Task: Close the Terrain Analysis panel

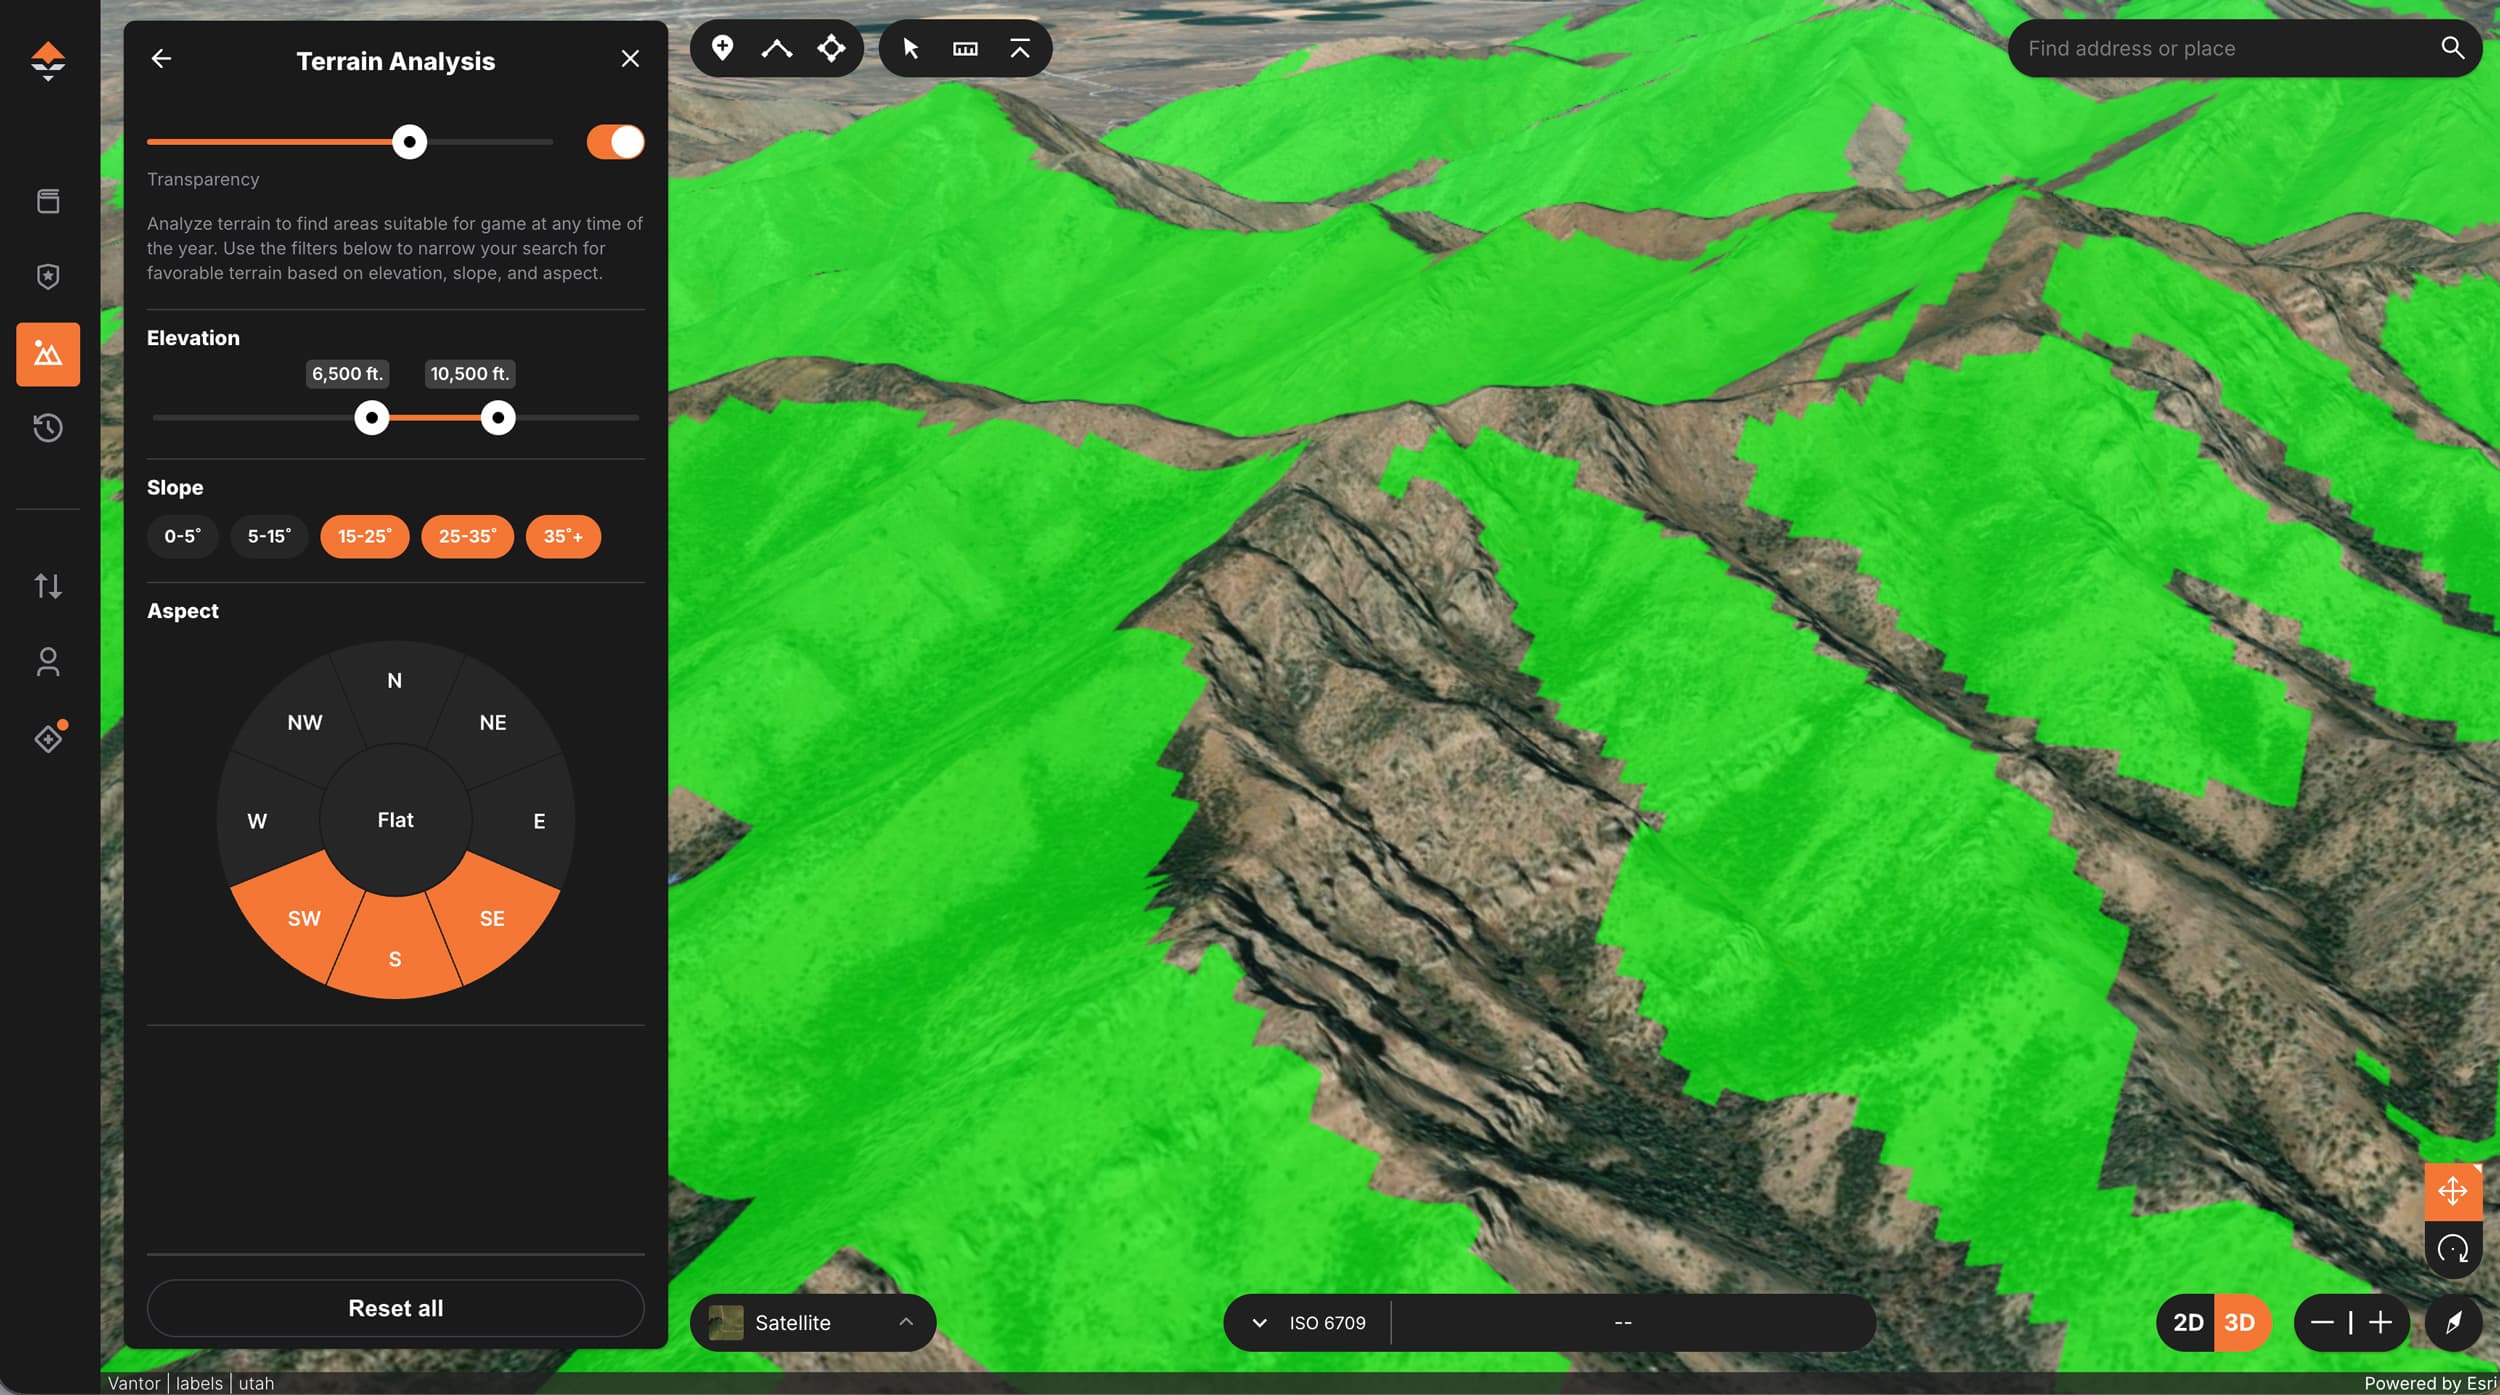Action: (630, 59)
